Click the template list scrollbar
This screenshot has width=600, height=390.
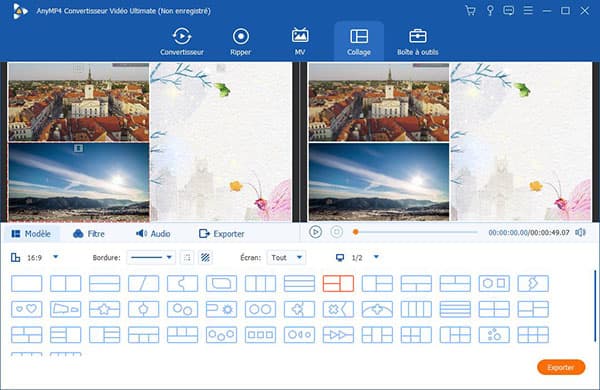[595, 306]
